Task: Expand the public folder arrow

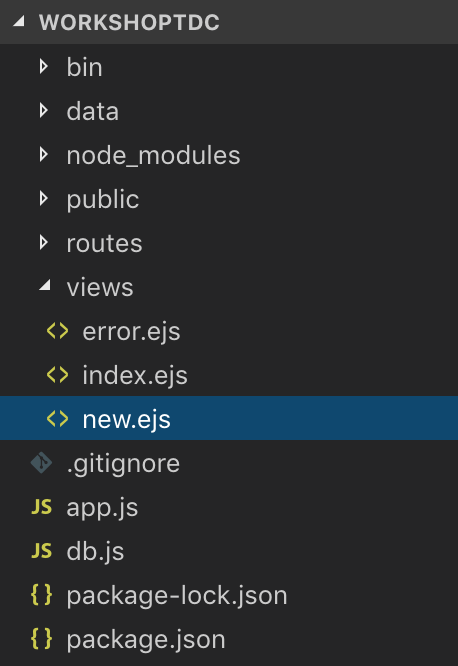Action: click(x=43, y=198)
